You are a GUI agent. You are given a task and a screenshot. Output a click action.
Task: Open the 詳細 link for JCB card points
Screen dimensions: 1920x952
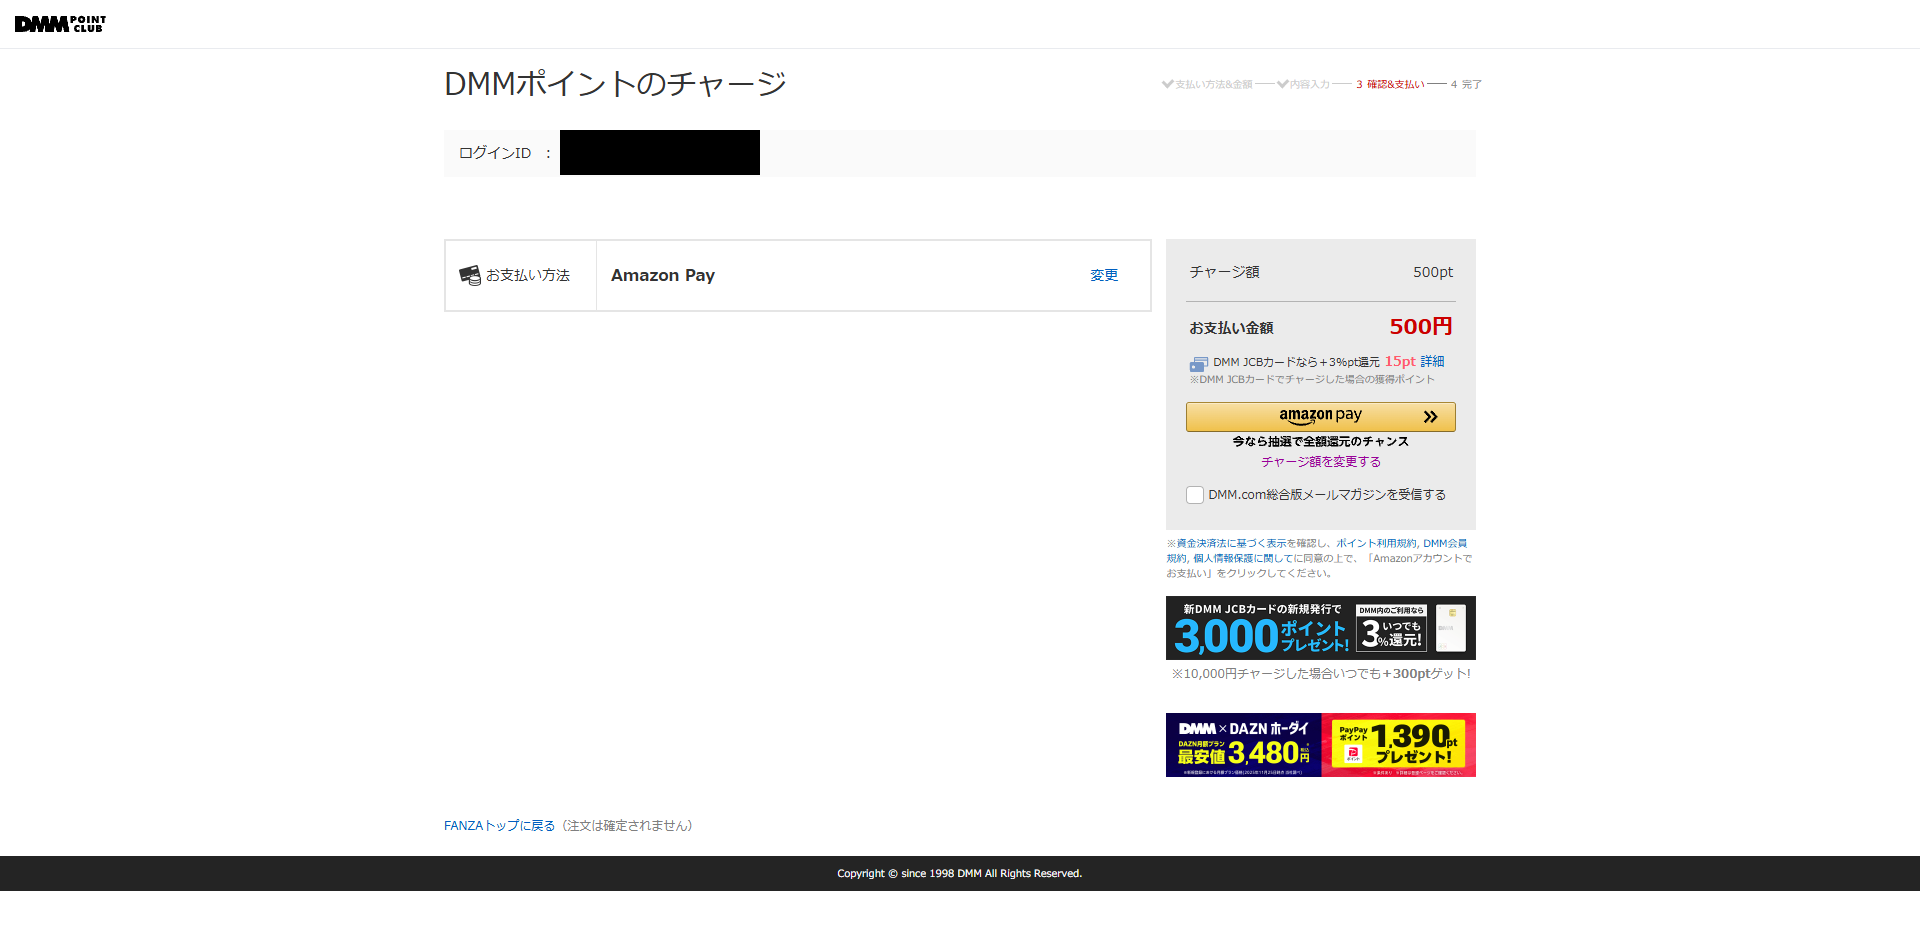pyautogui.click(x=1432, y=362)
